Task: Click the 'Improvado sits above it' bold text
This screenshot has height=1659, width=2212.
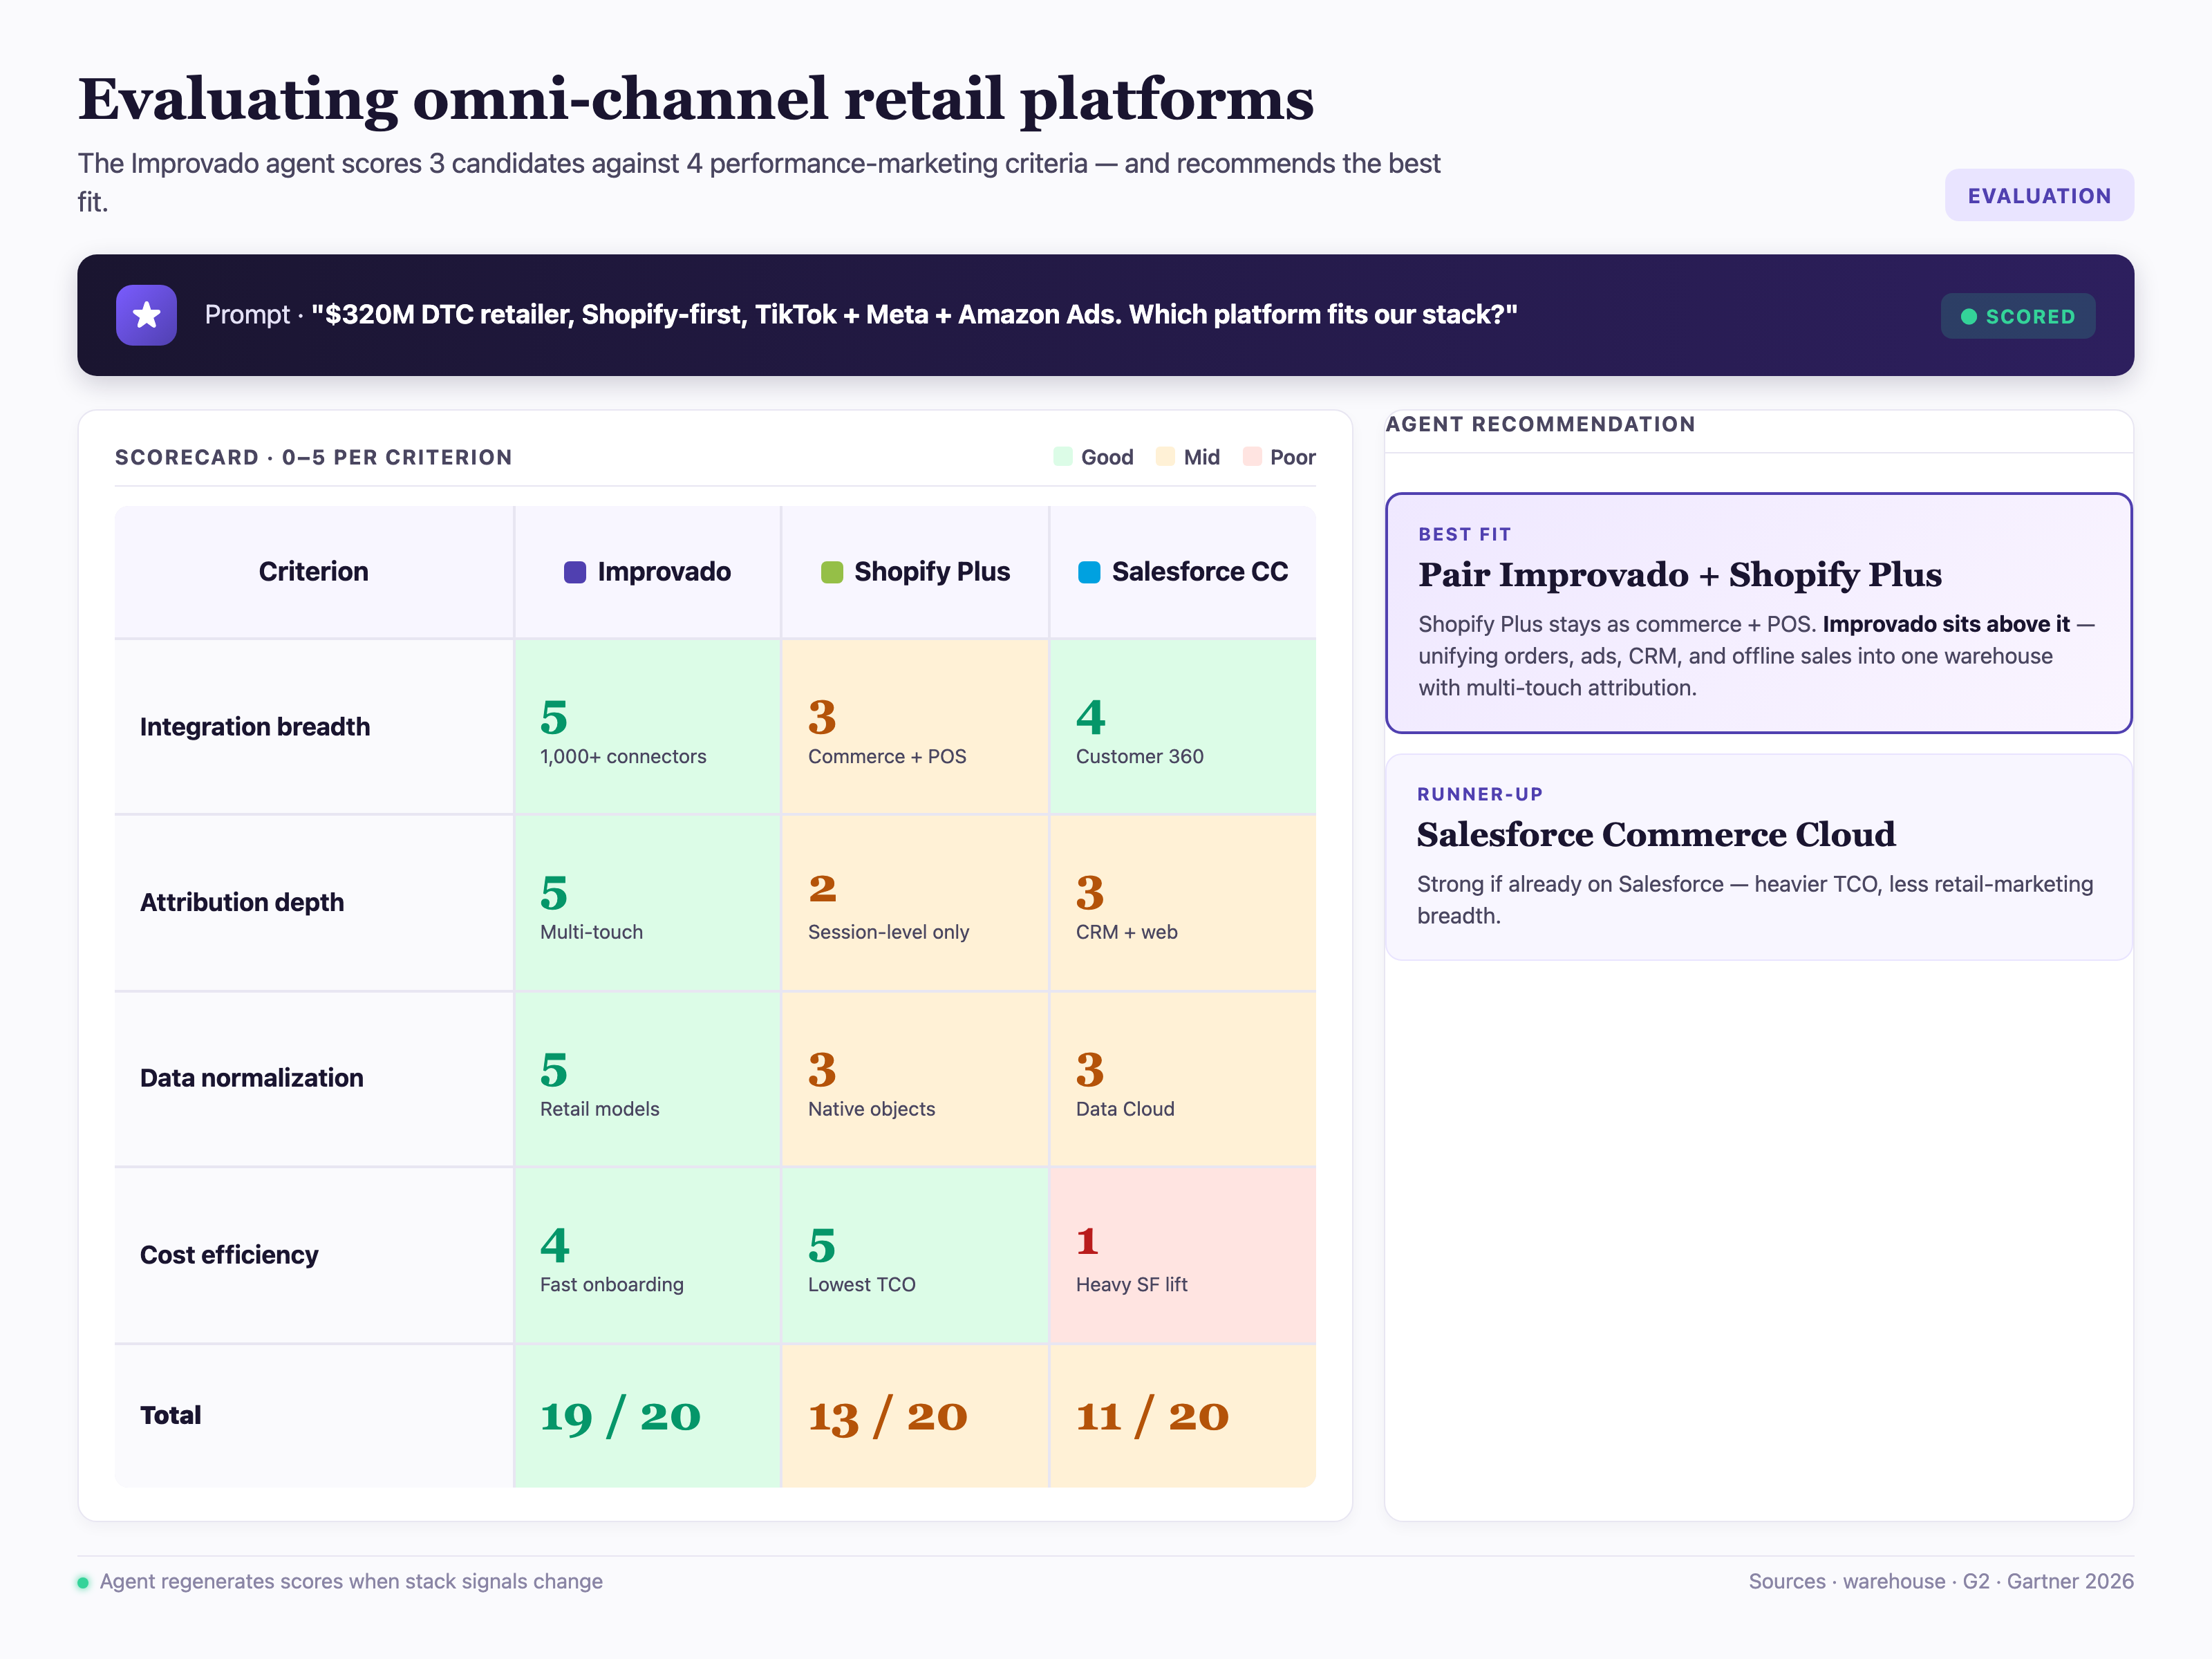Action: coord(1946,624)
